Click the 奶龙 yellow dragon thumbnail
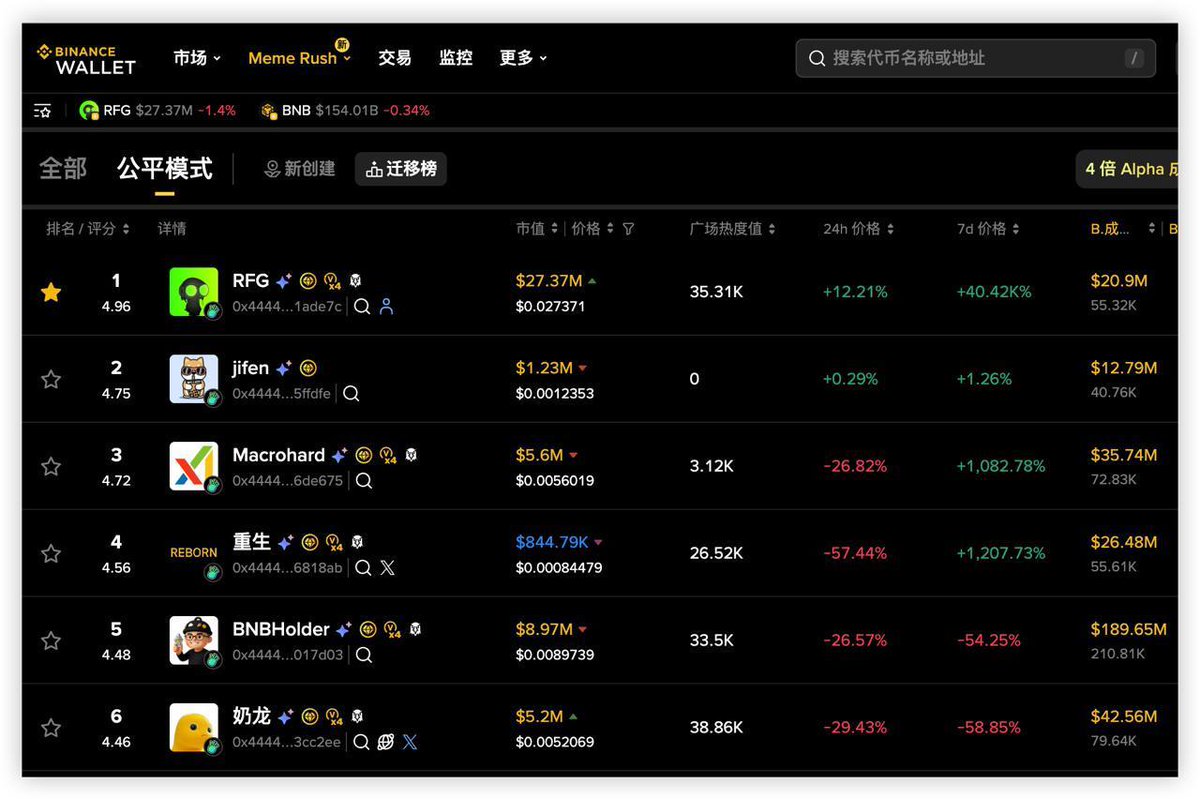Viewport: 1200px width, 799px height. coord(194,728)
